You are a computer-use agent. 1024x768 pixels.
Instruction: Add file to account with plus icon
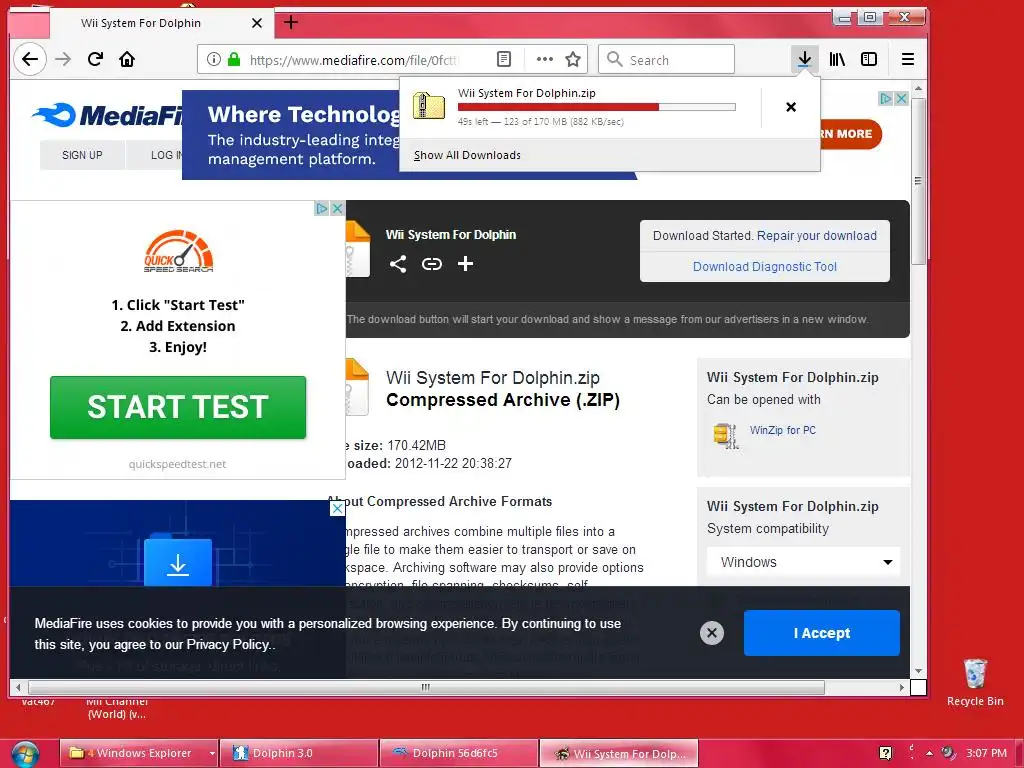pos(465,264)
